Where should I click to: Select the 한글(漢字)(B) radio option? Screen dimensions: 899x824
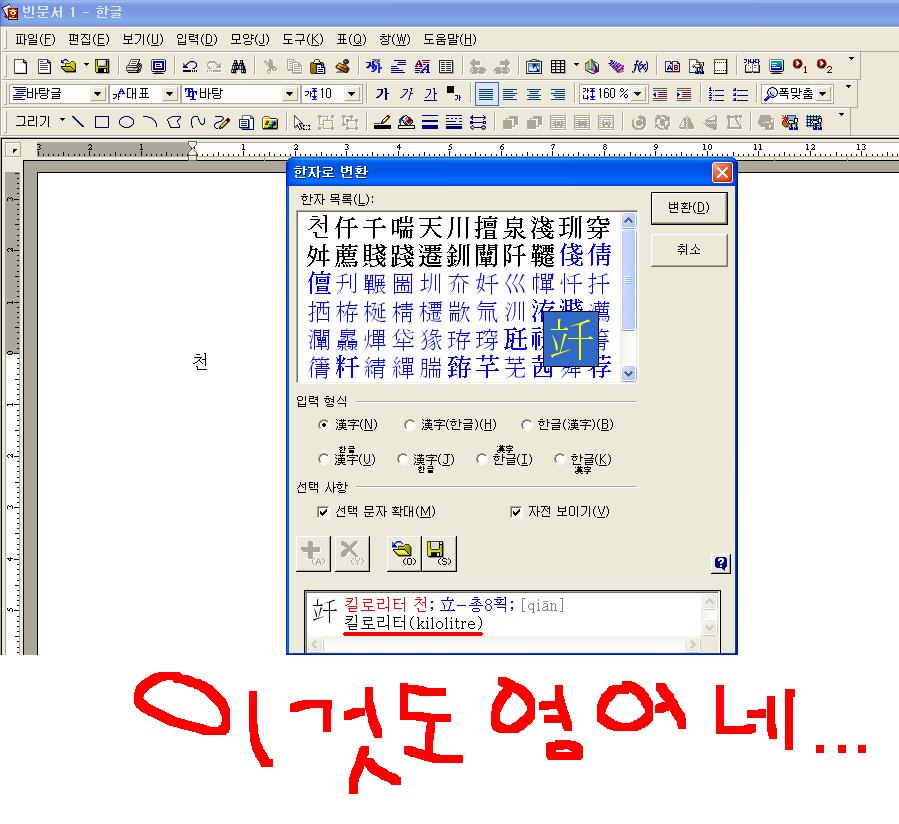(x=523, y=425)
